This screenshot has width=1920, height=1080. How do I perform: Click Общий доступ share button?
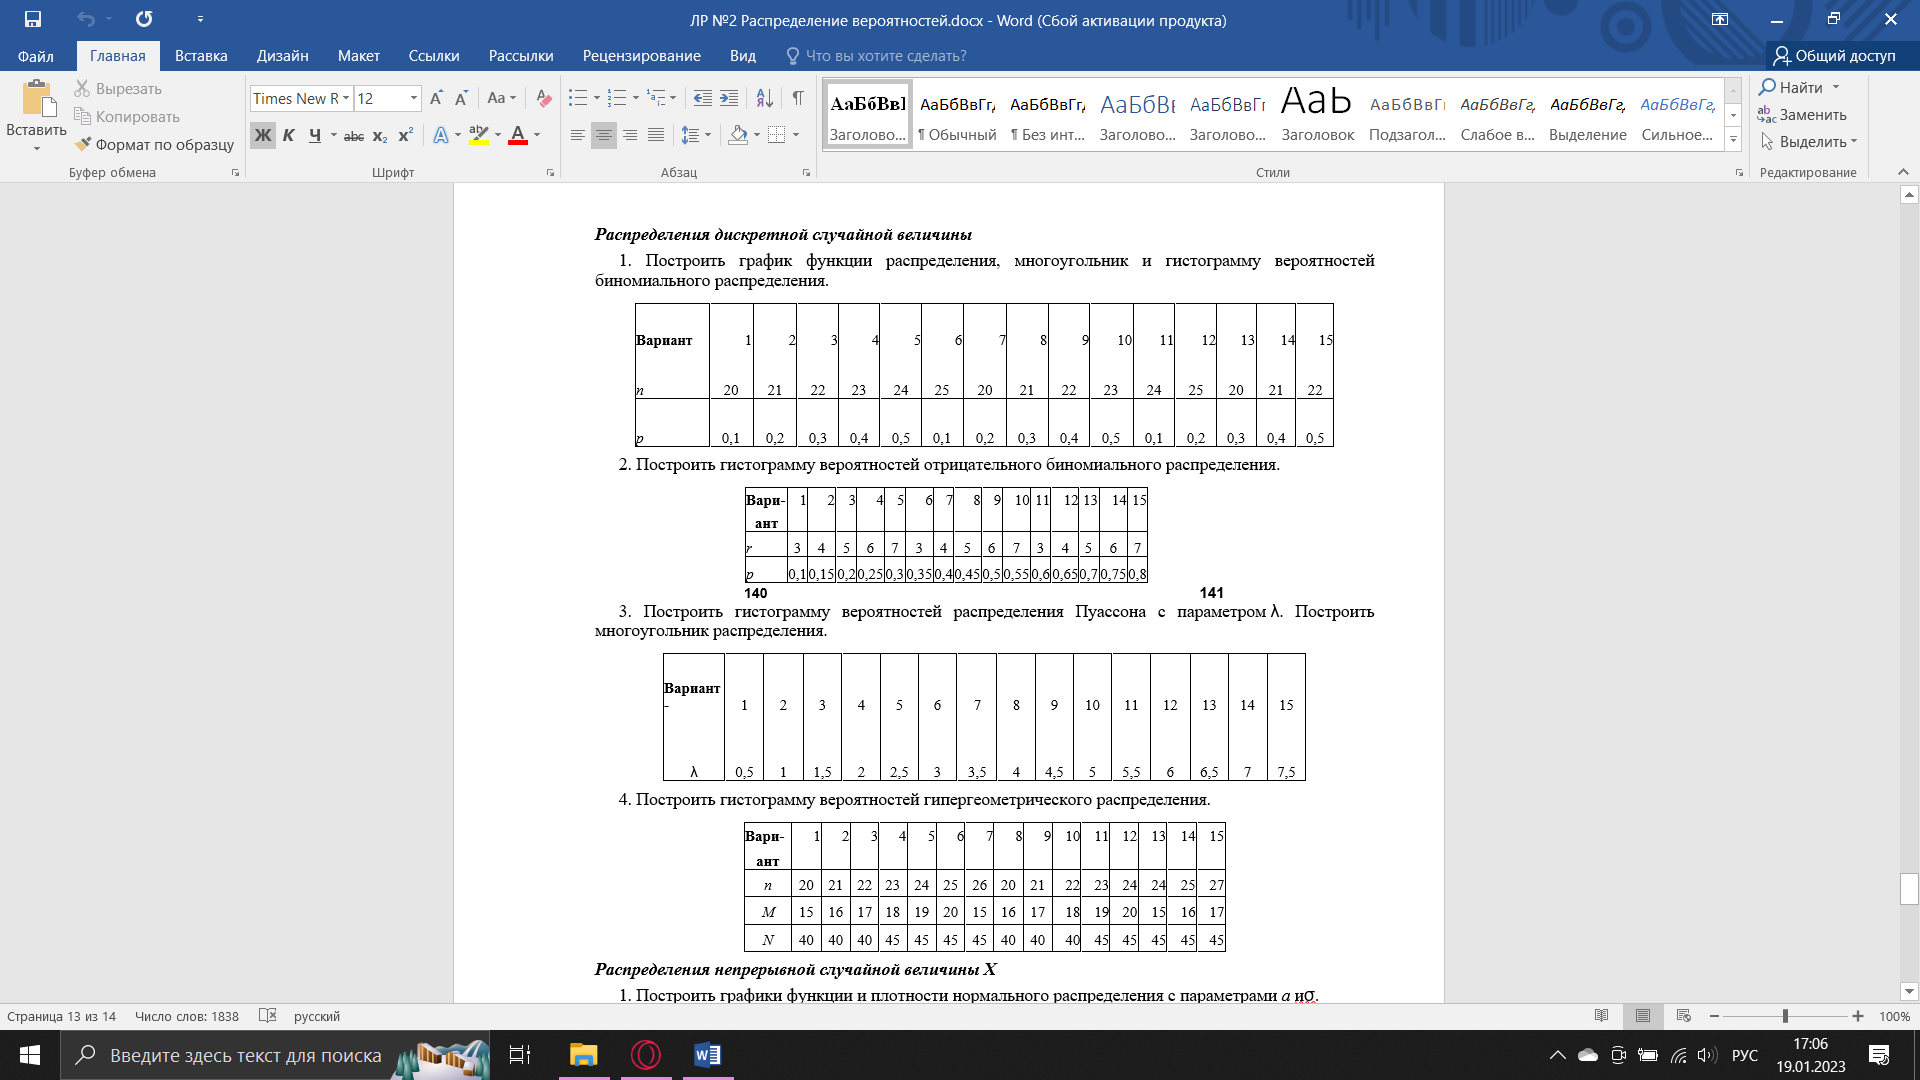click(x=1836, y=56)
